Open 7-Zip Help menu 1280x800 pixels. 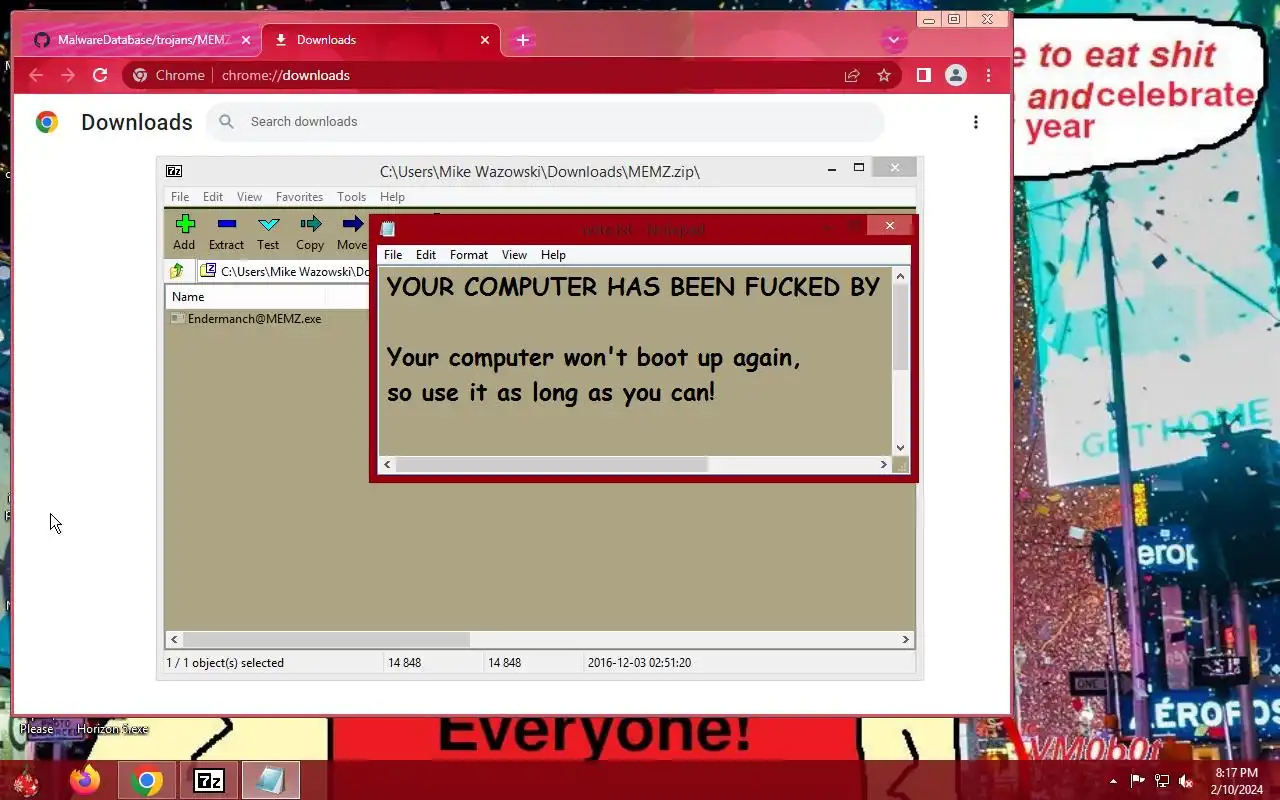(392, 197)
